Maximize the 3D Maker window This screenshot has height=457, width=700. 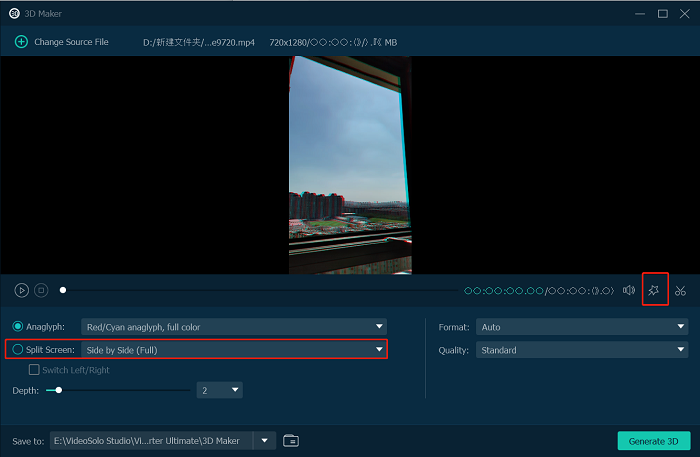[x=663, y=14]
